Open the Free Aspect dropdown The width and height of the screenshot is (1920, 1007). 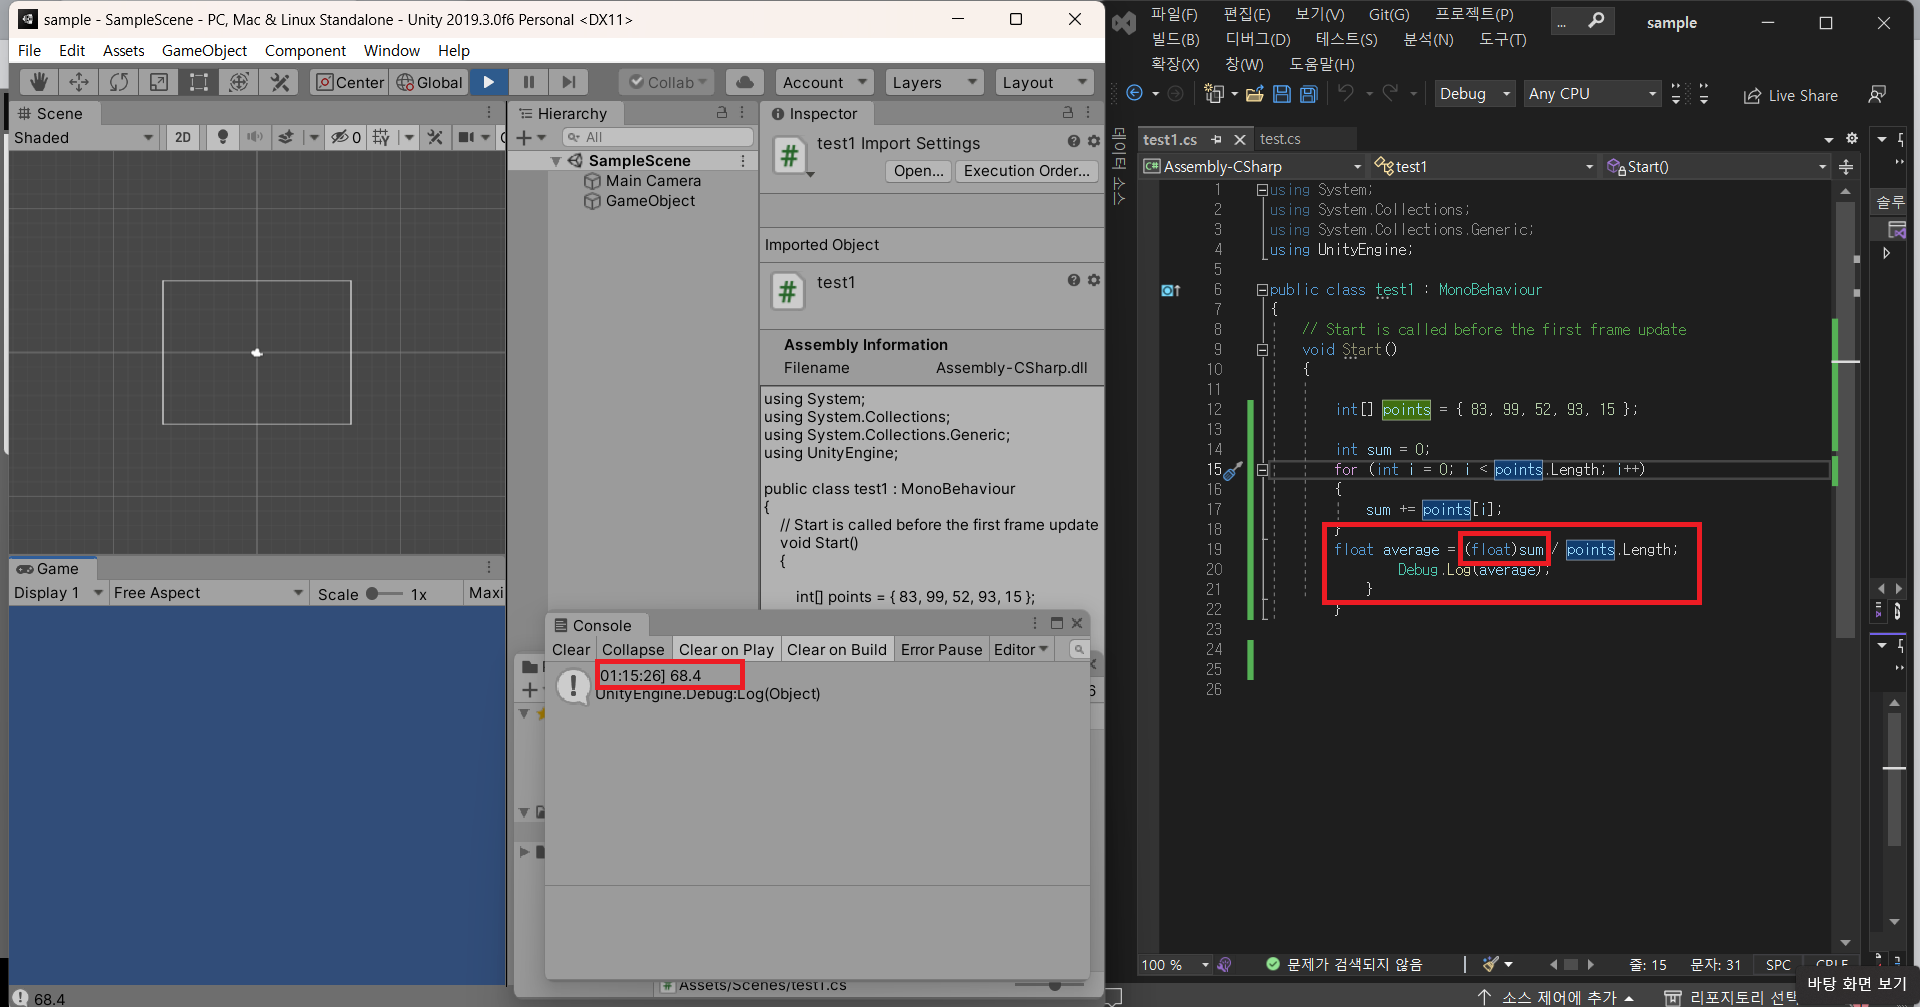(x=208, y=593)
